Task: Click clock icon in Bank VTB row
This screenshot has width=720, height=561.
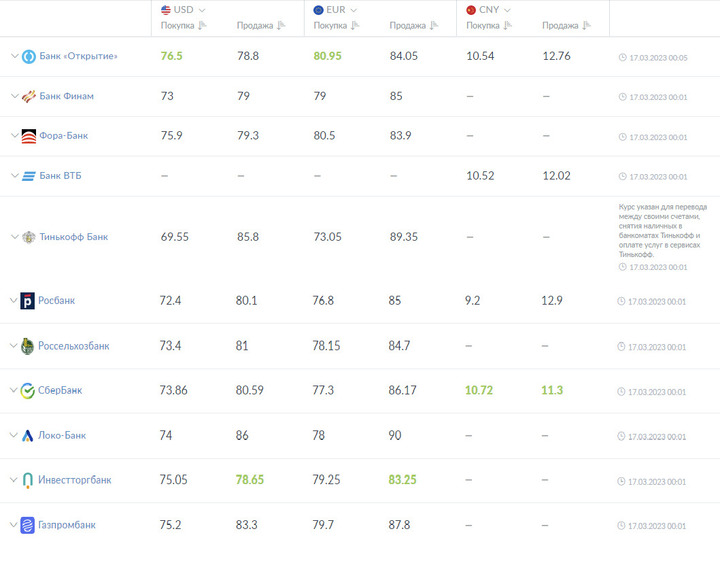Action: tap(623, 176)
